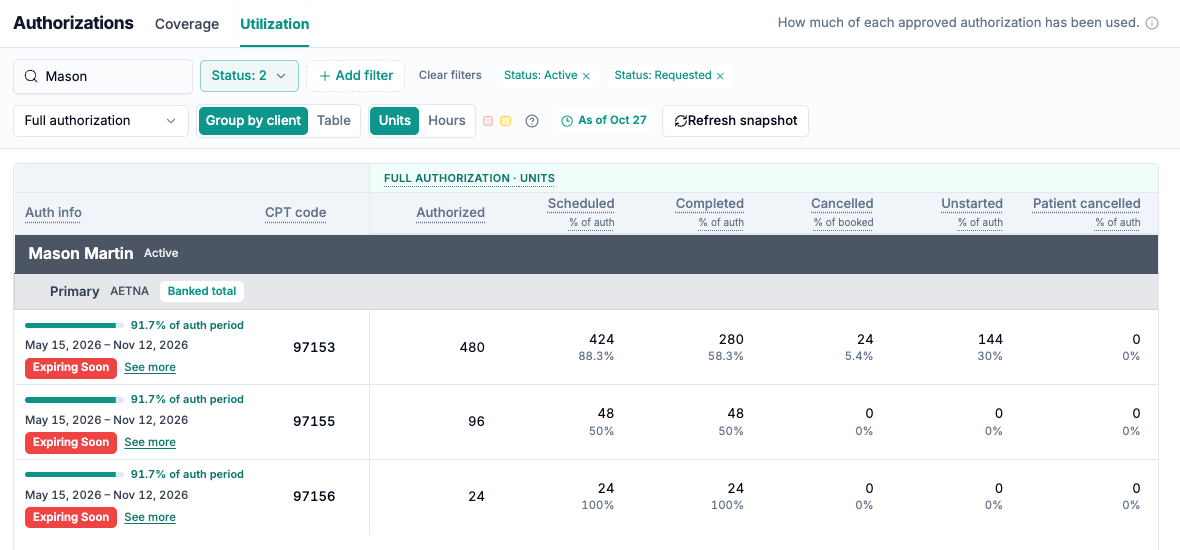1180x550 pixels.
Task: Click the Status: Requested filter chip label
Action: coord(663,75)
